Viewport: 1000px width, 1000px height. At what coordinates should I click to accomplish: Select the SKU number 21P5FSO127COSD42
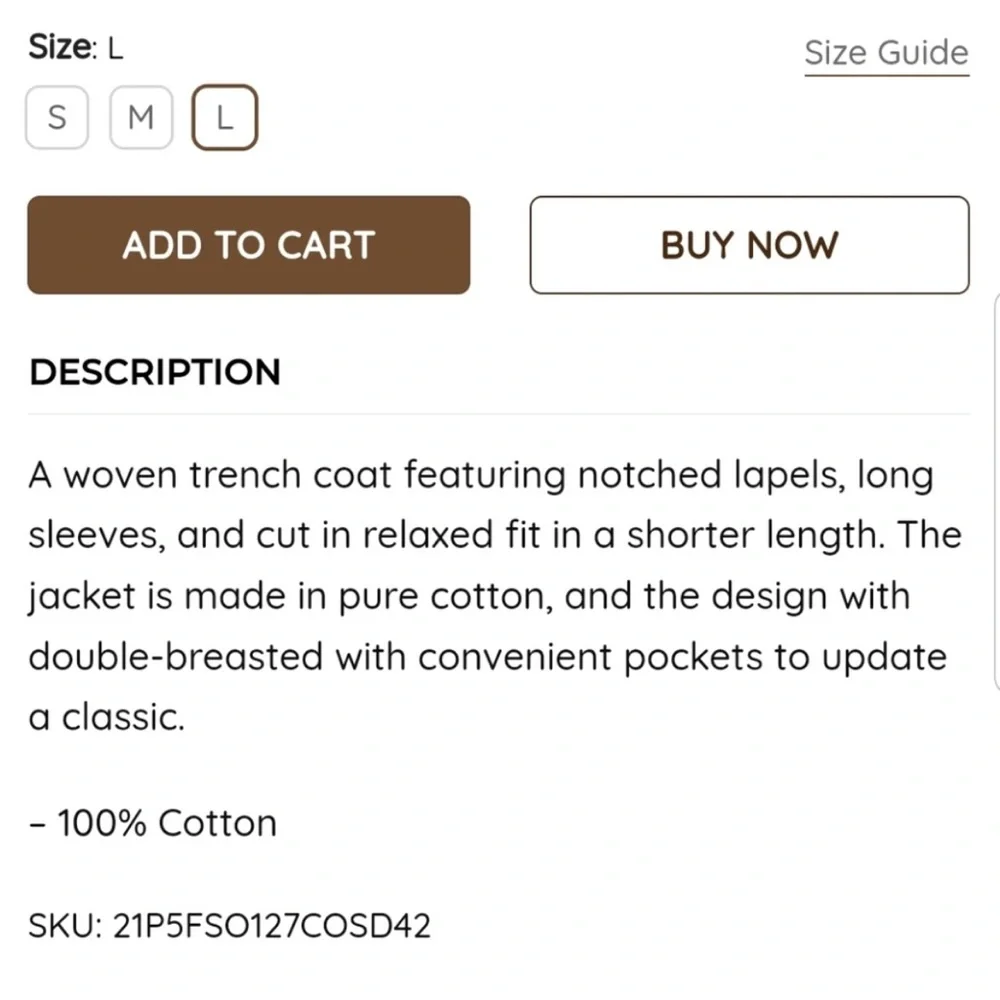pyautogui.click(x=230, y=925)
